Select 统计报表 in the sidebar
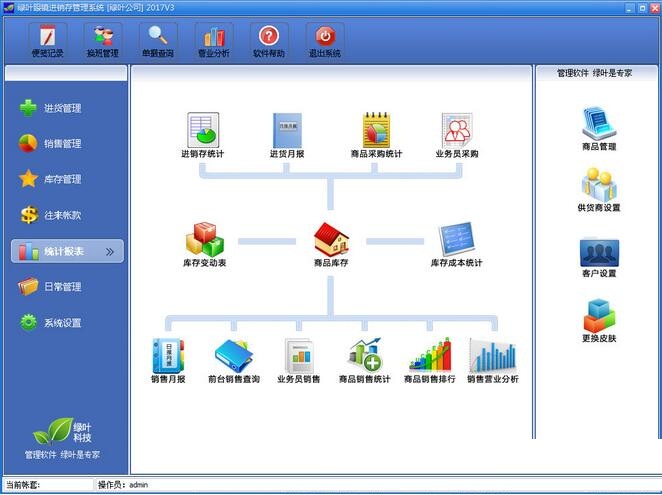Screen dimensions: 662x495 tap(68, 251)
